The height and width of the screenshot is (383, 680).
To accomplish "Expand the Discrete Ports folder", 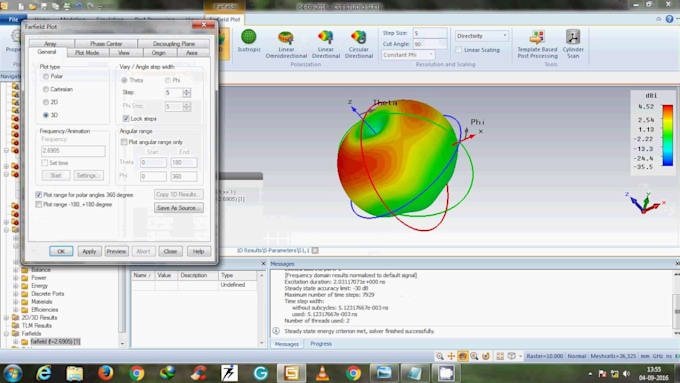I will tap(16, 294).
